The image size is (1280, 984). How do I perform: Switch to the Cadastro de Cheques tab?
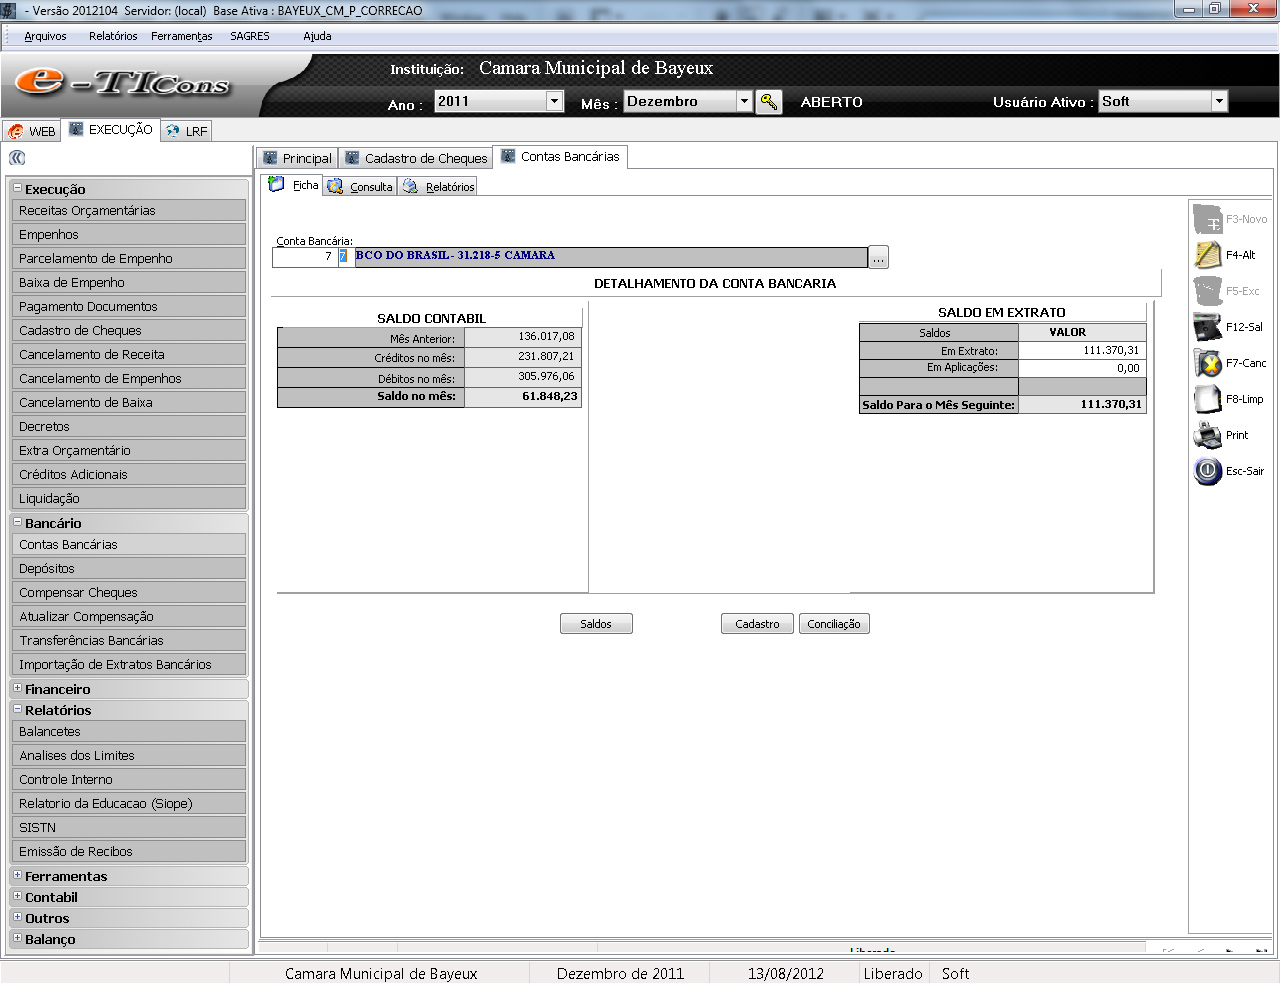[x=416, y=158]
